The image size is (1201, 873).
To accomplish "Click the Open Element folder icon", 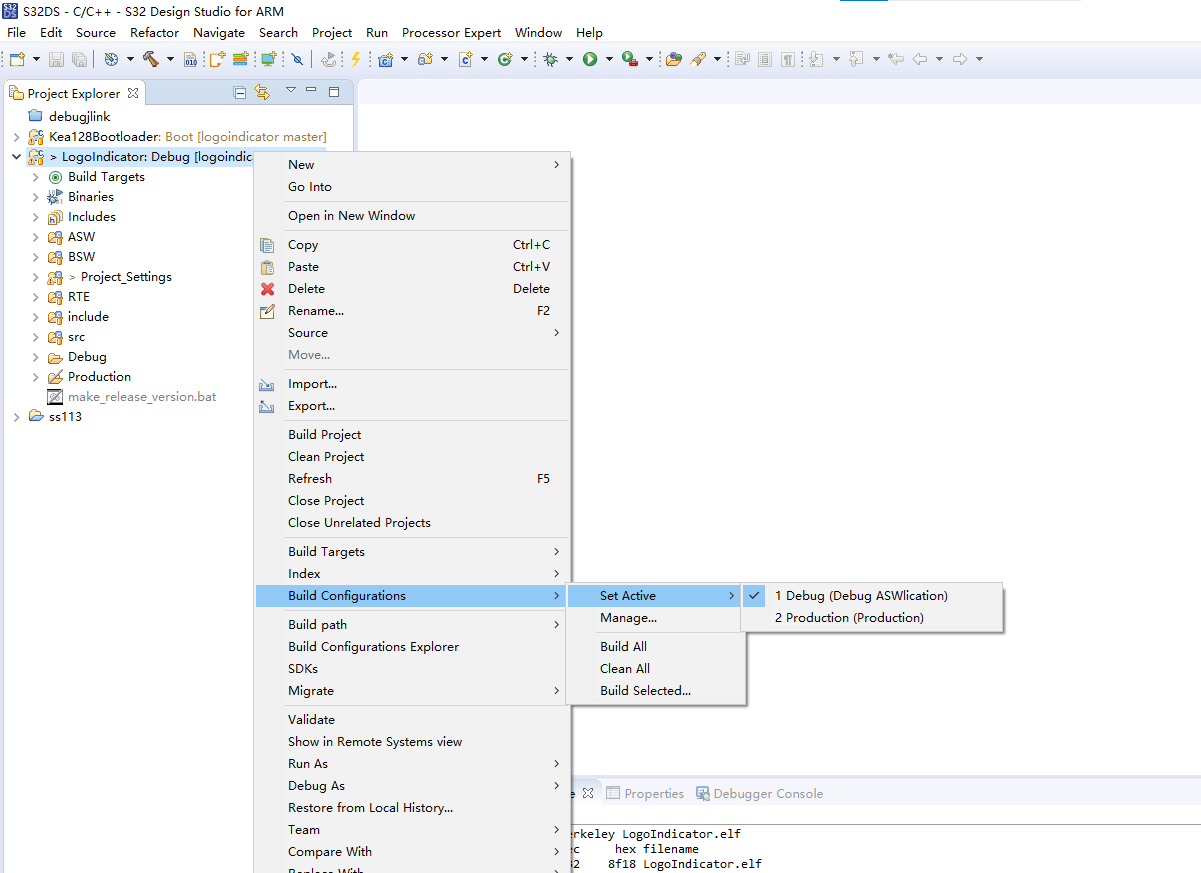I will [673, 59].
